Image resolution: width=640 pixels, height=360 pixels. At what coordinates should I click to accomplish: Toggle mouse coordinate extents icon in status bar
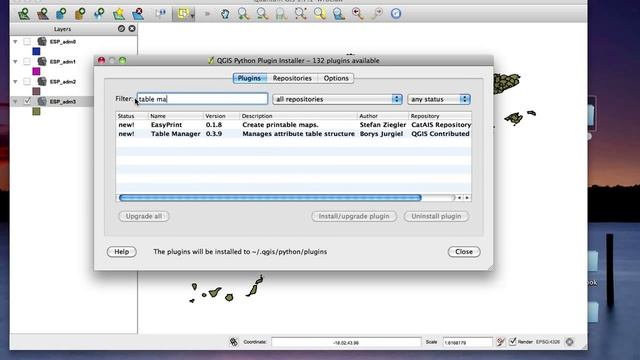(x=233, y=342)
